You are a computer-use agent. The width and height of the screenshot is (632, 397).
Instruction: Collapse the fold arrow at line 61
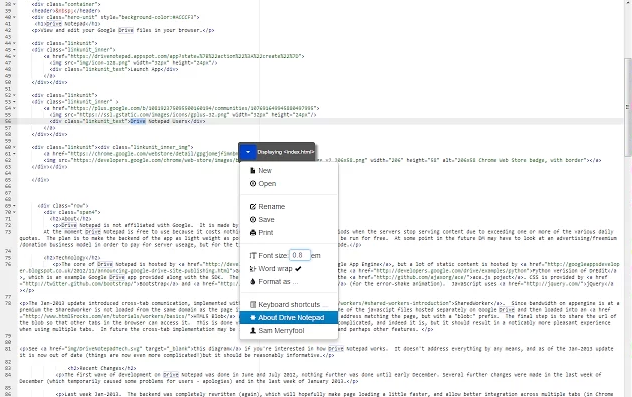coord(15,154)
